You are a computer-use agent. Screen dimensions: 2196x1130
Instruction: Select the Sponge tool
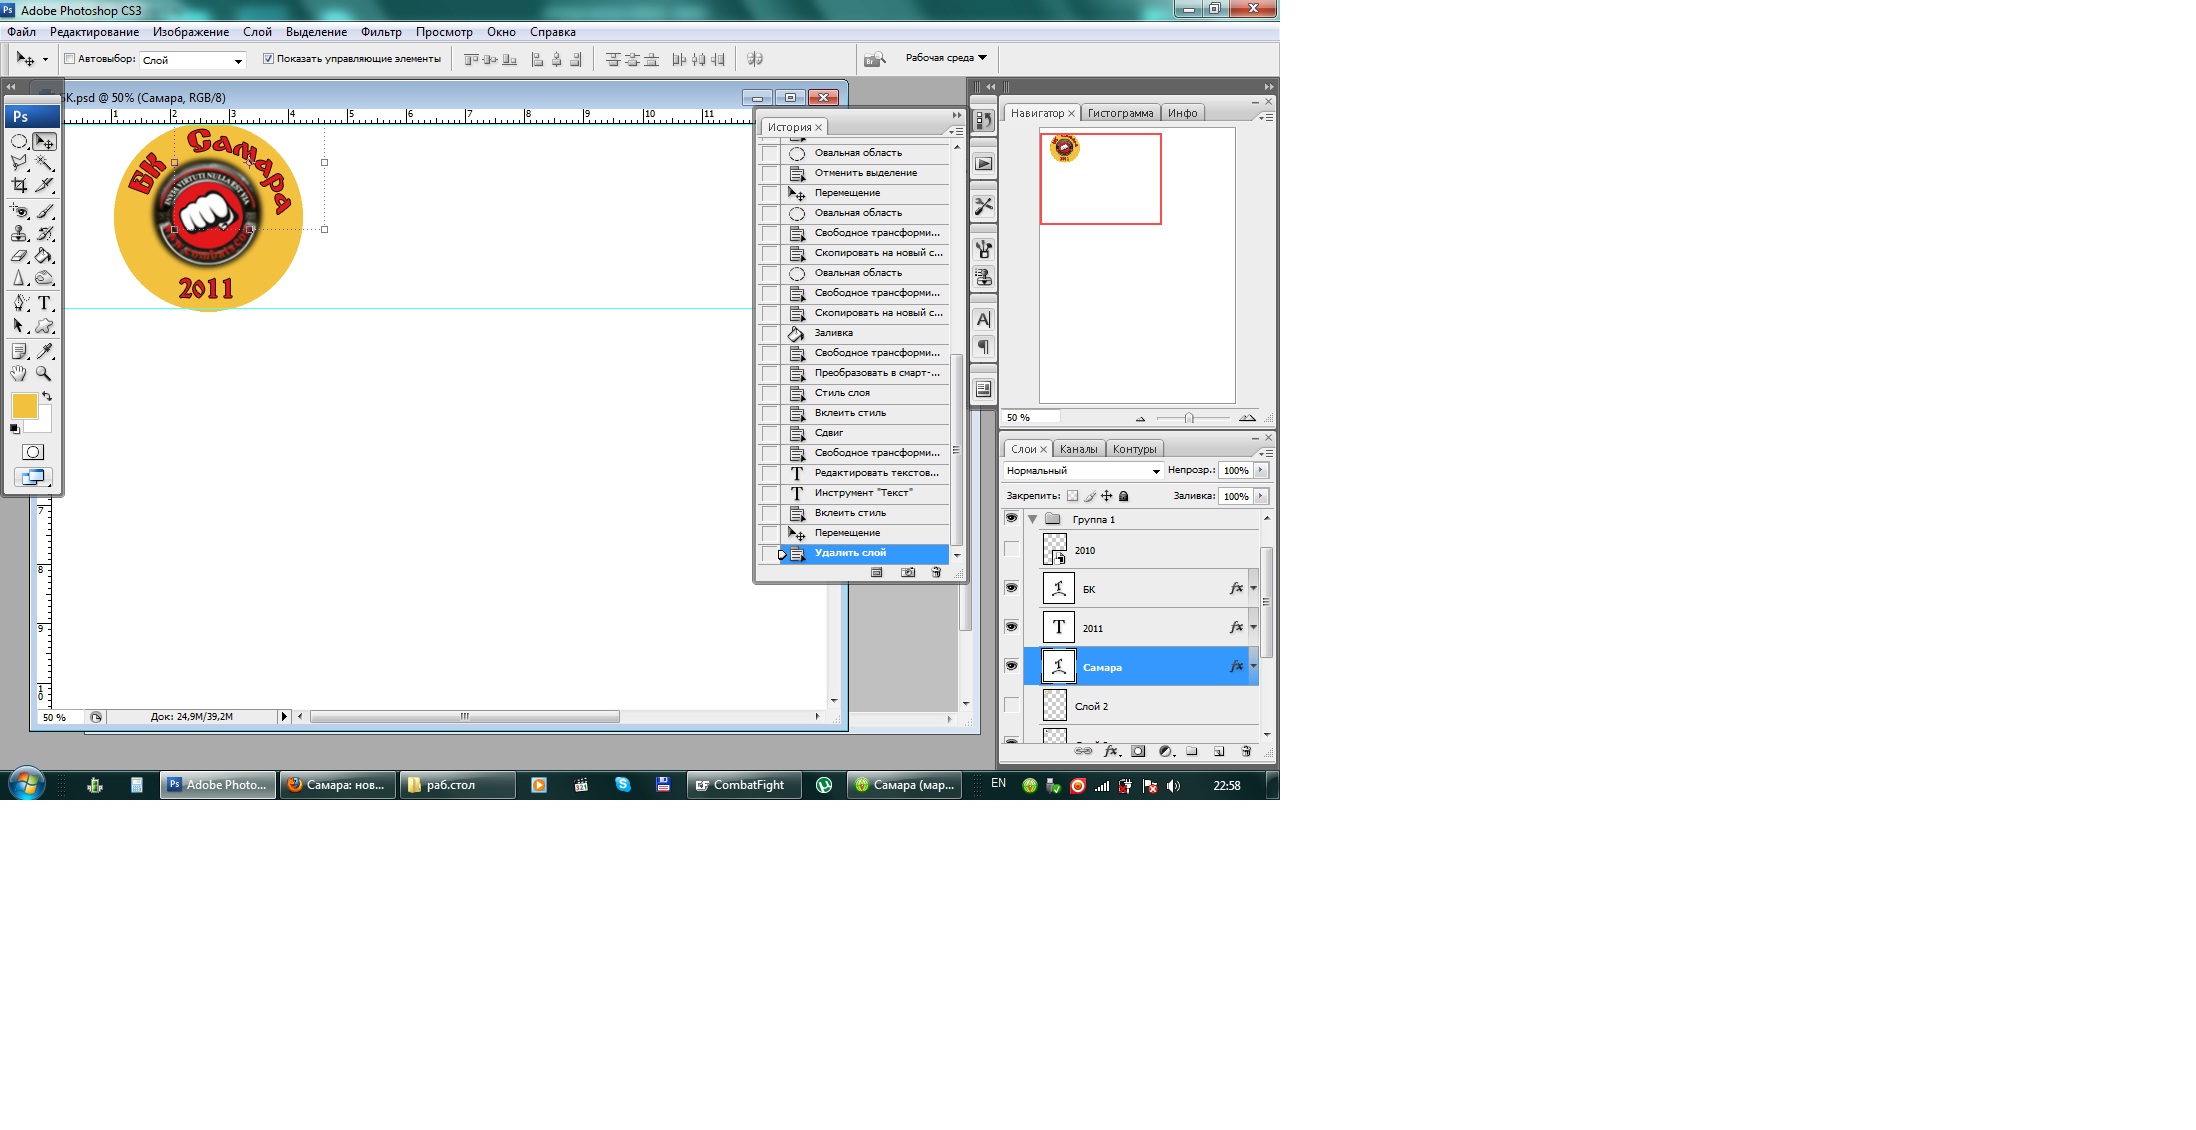click(x=44, y=278)
